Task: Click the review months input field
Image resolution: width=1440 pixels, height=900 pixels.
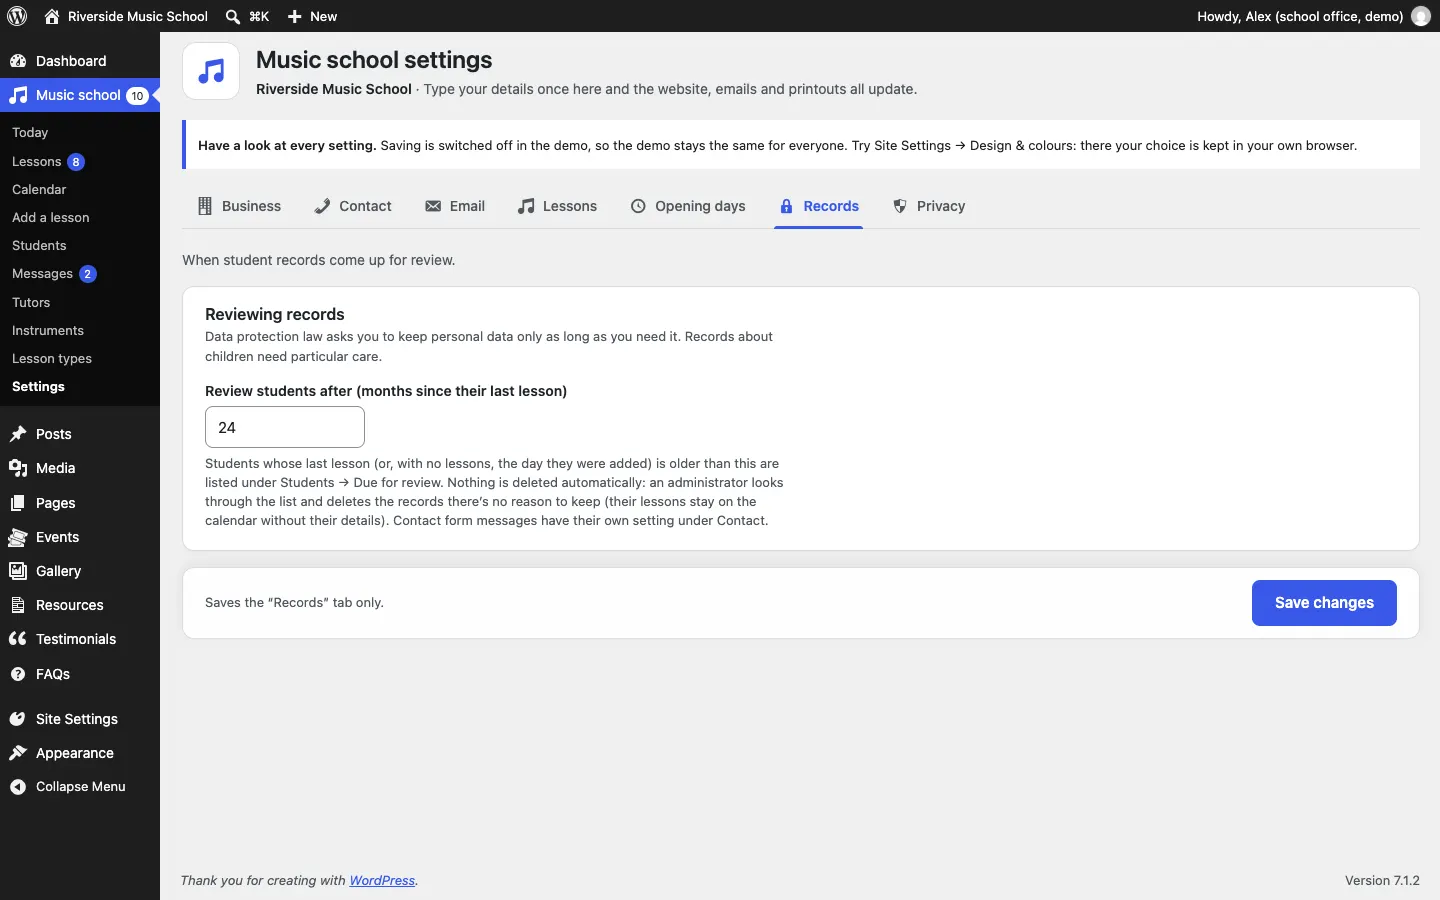Action: click(285, 427)
